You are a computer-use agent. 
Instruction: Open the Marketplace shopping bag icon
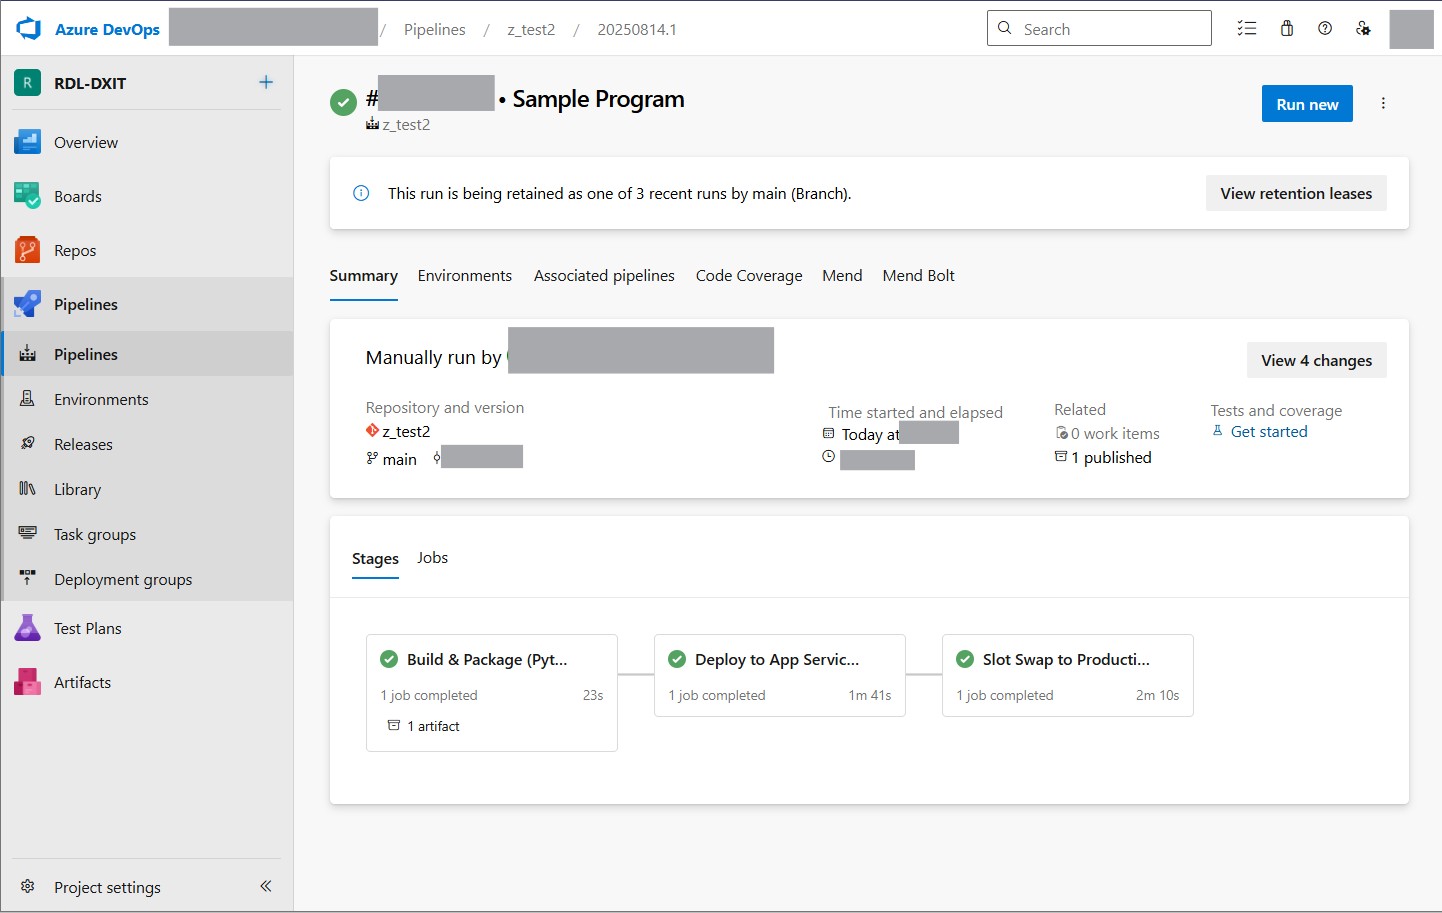[1287, 28]
